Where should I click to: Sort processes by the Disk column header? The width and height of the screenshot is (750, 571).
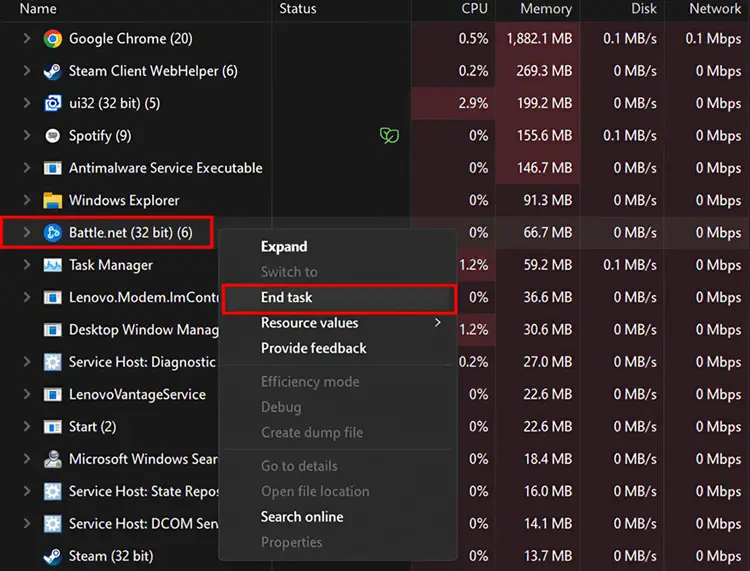[643, 9]
